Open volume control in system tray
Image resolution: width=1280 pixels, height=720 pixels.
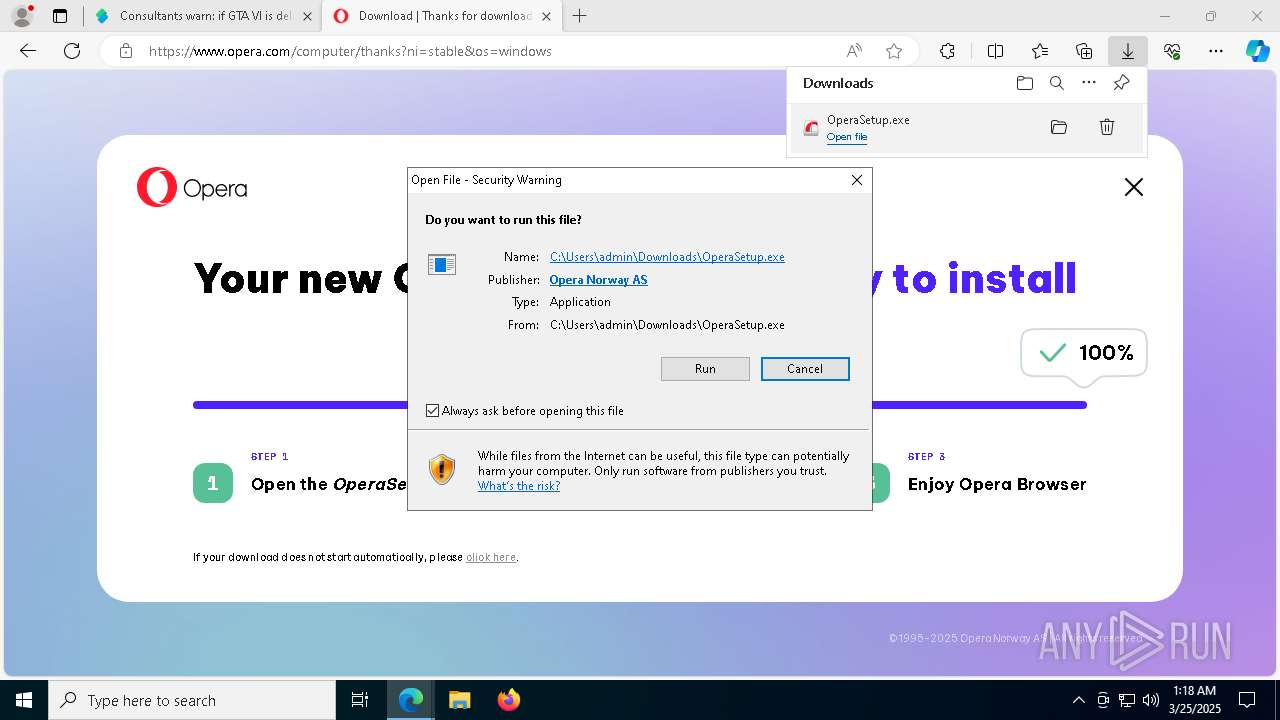pos(1151,700)
